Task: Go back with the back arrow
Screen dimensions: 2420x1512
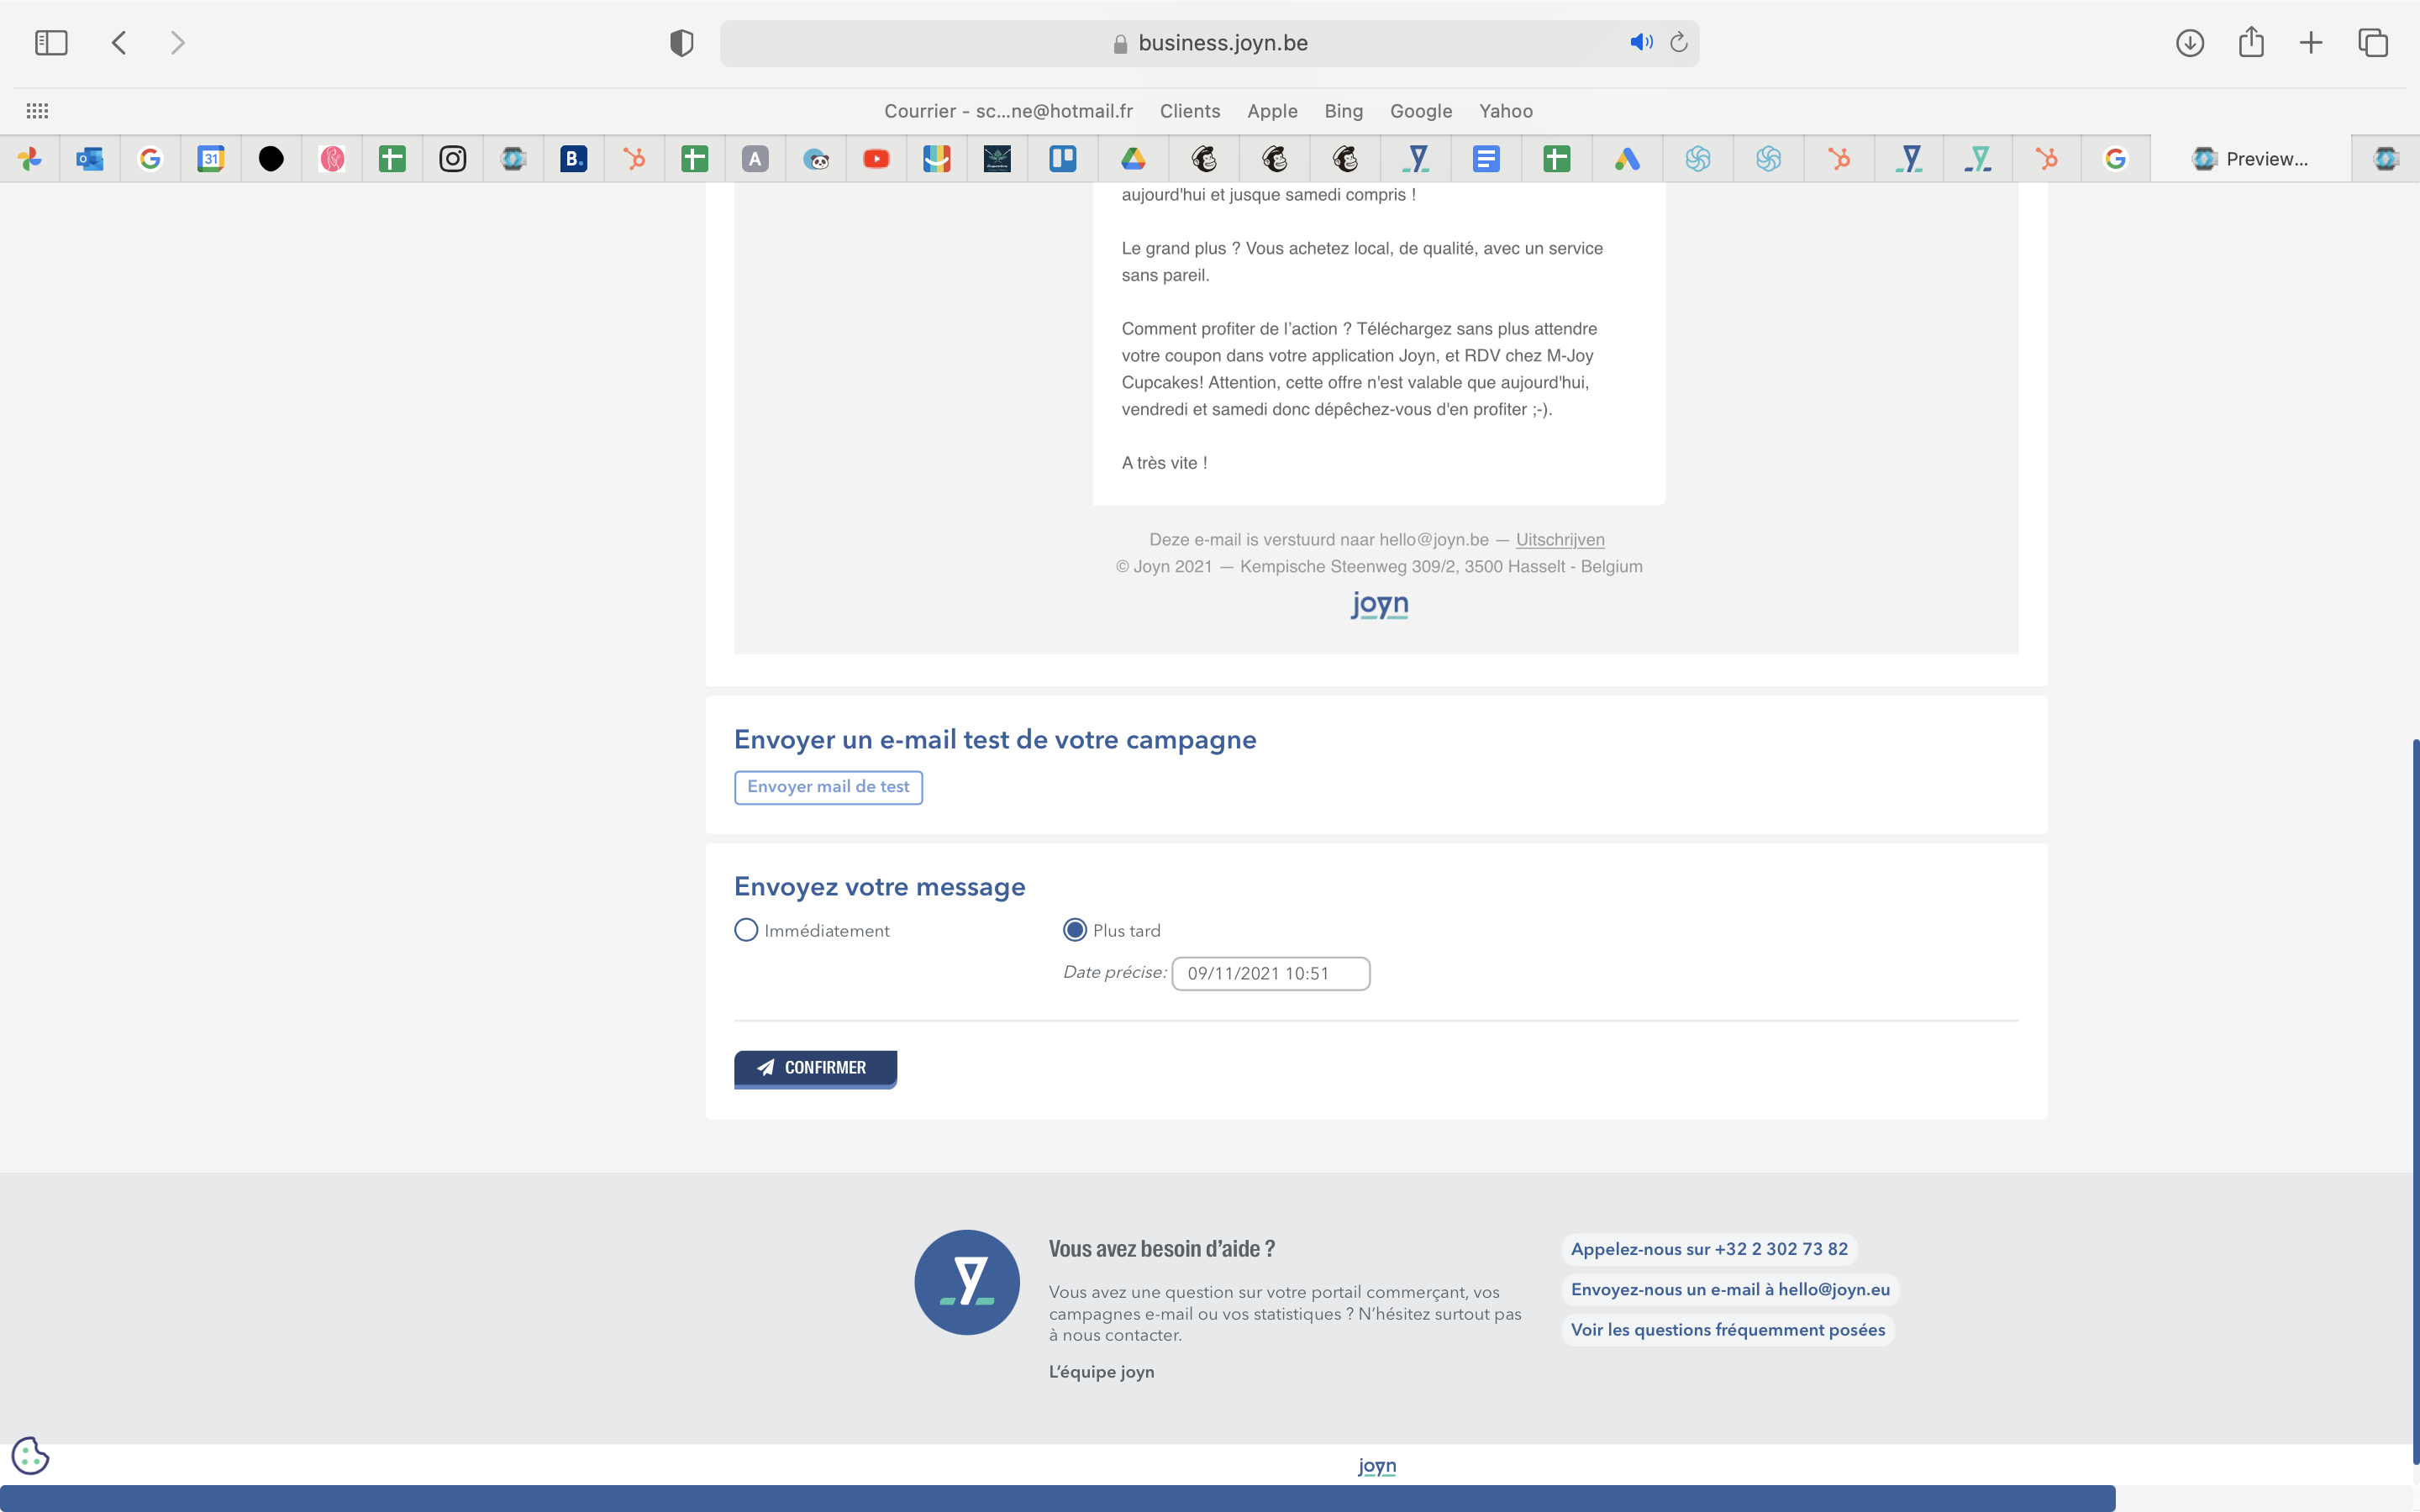Action: [119, 43]
